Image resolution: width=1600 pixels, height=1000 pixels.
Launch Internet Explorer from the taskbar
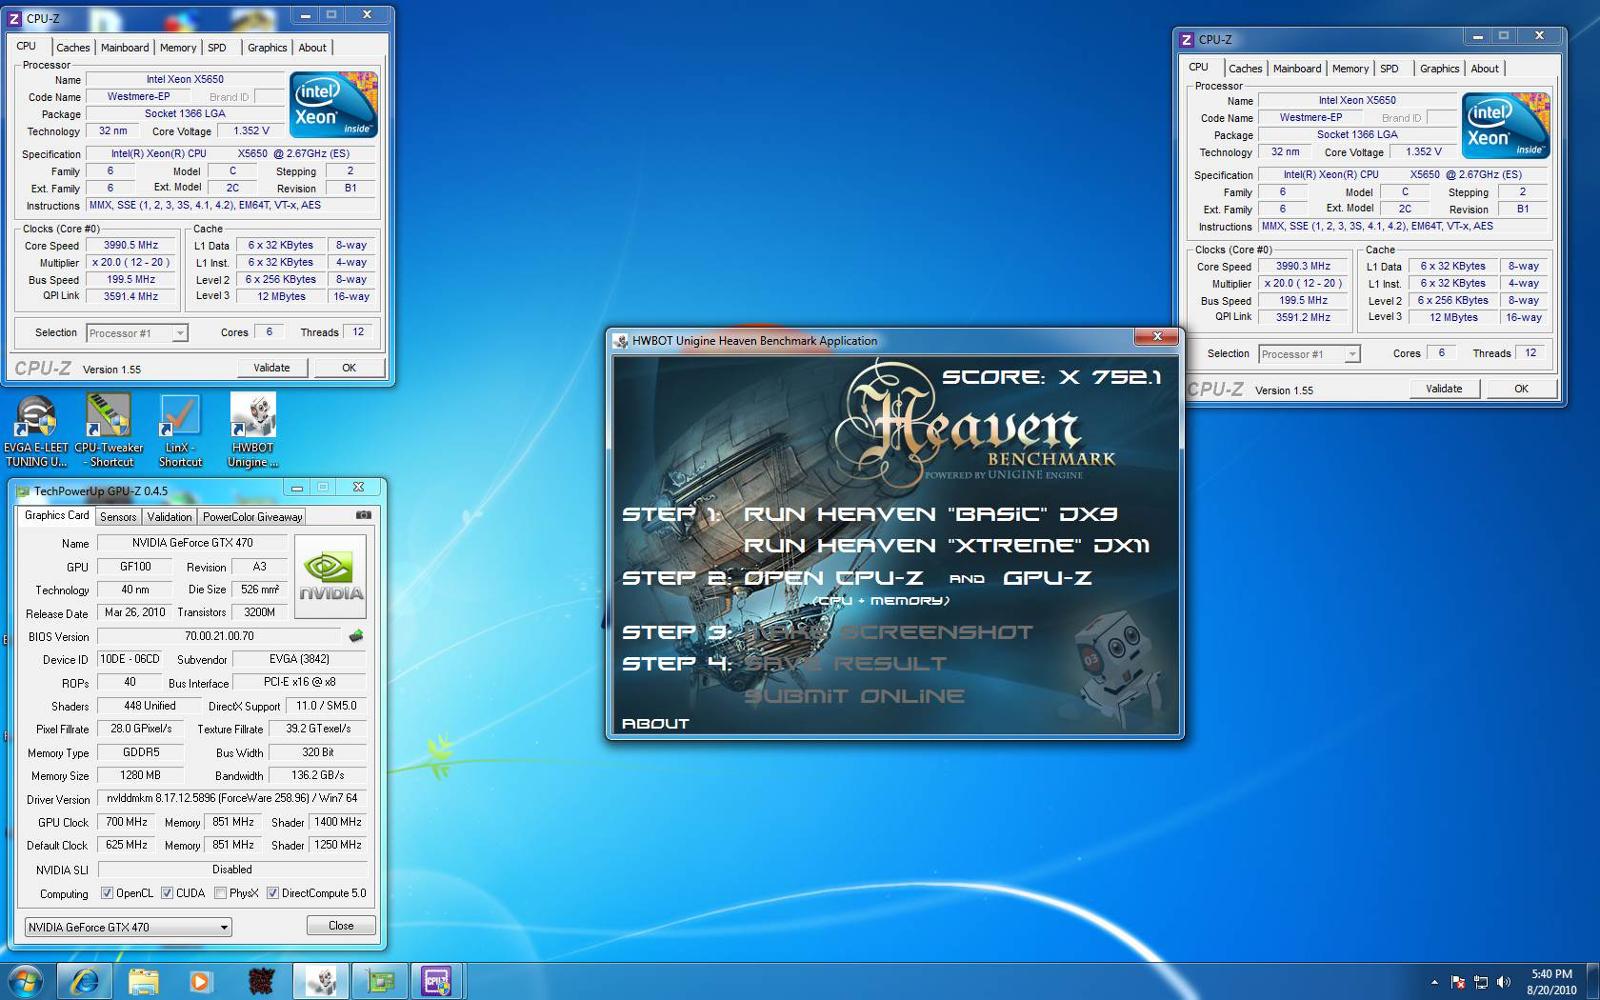[85, 982]
